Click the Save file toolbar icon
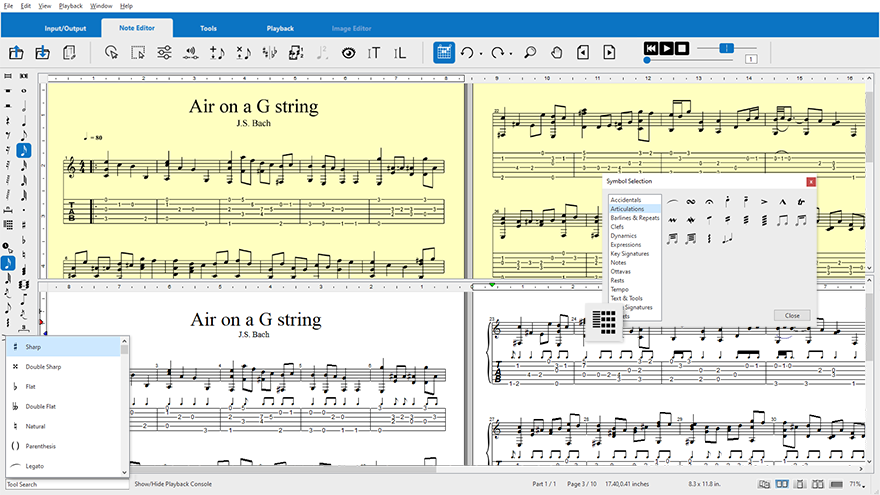This screenshot has width=880, height=495. (43, 53)
